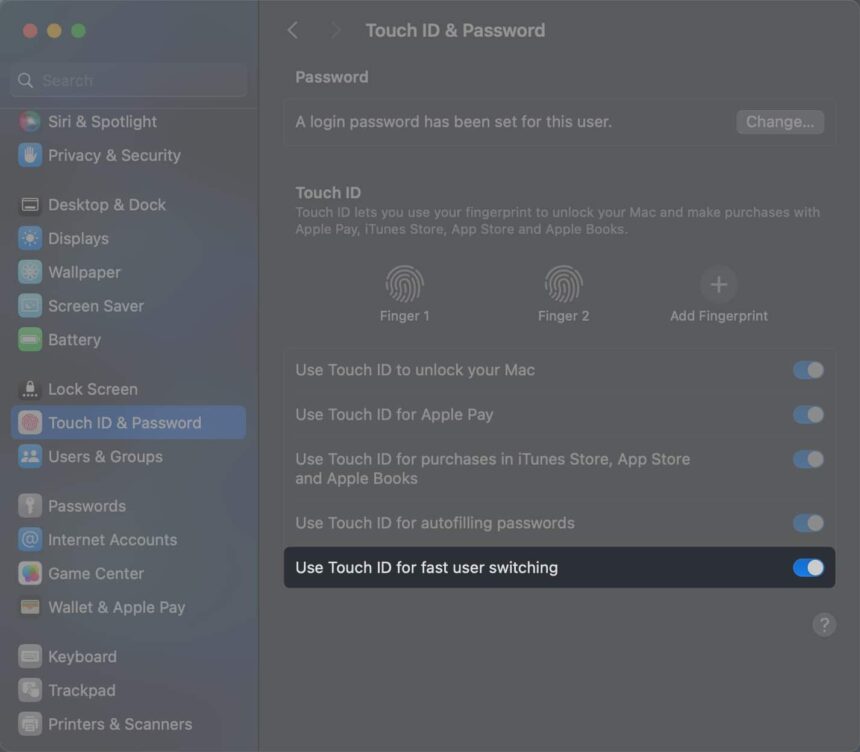Toggle Use Touch ID to unlock your Mac

808,370
